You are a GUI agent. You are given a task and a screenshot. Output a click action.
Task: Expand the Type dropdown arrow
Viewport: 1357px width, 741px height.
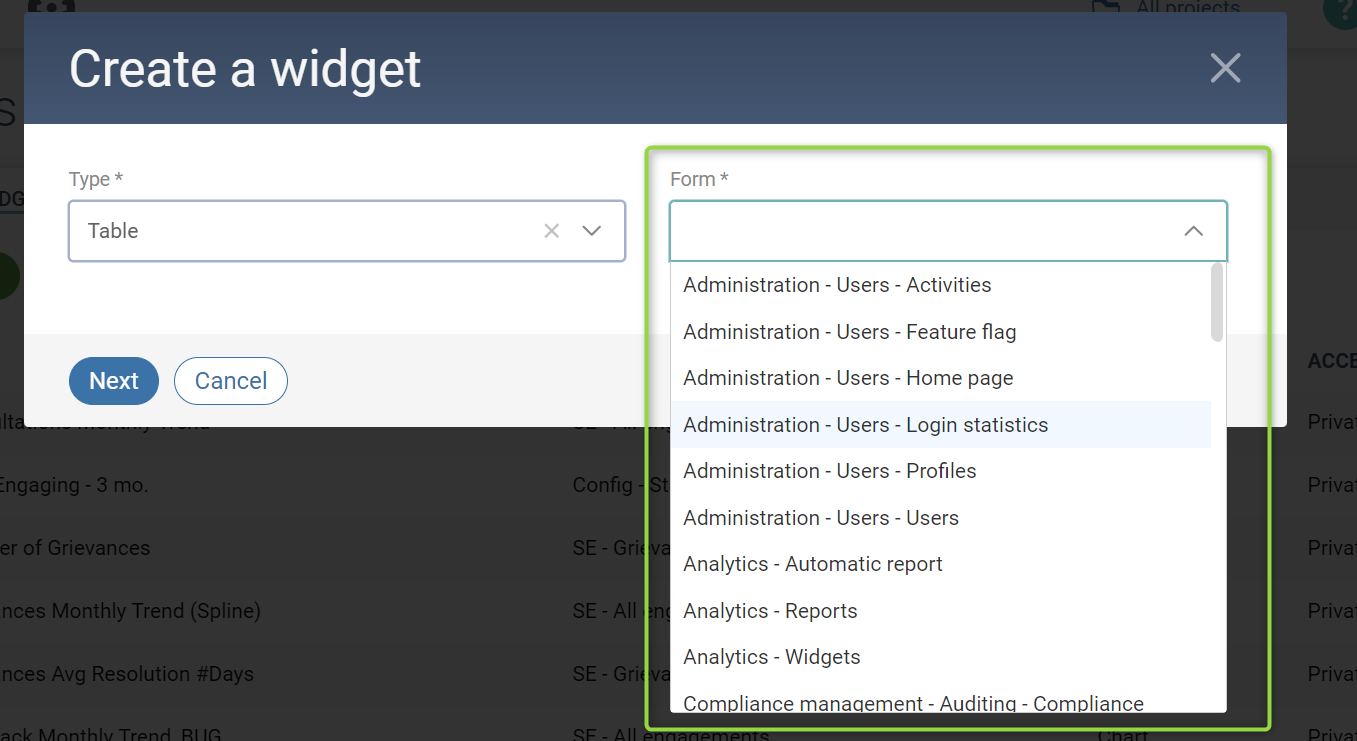click(592, 231)
